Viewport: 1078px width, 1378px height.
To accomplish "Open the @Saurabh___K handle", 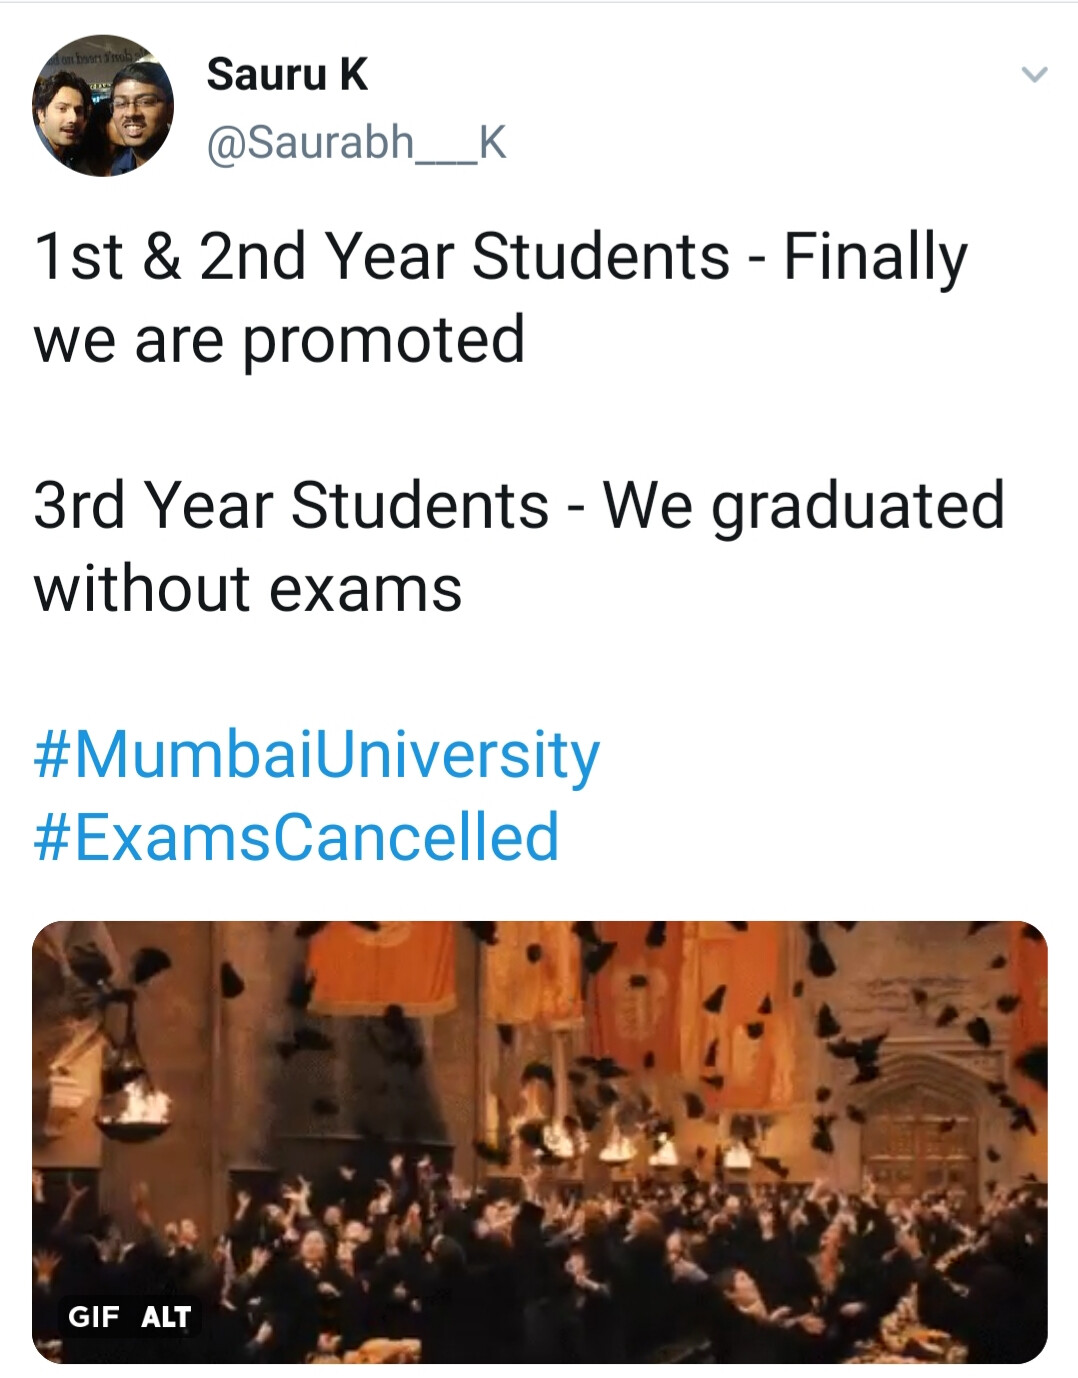I will pyautogui.click(x=356, y=143).
